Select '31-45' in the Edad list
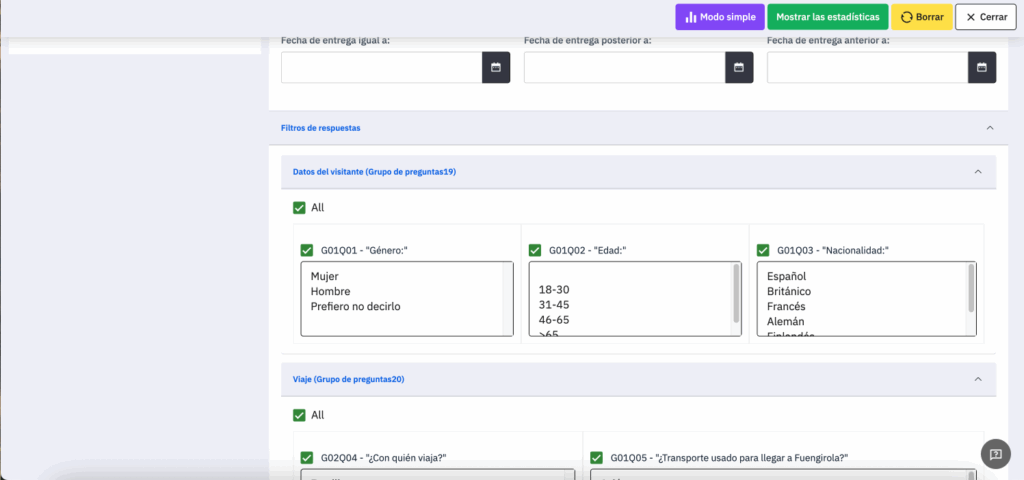Image resolution: width=1024 pixels, height=480 pixels. [553, 304]
